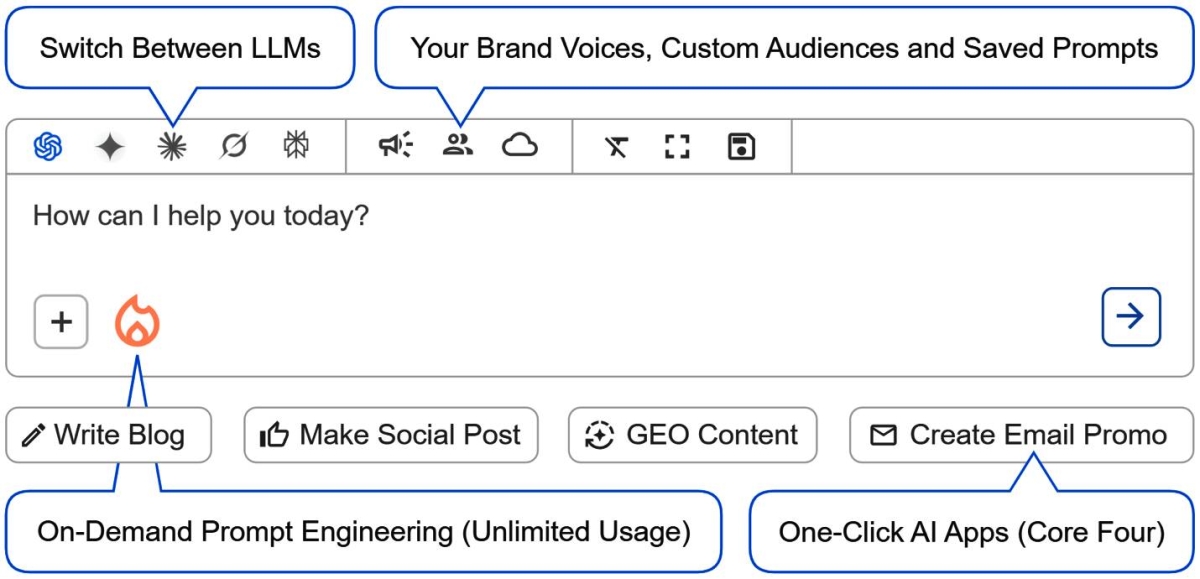Open Brand Voices megaphone icon

[396, 146]
